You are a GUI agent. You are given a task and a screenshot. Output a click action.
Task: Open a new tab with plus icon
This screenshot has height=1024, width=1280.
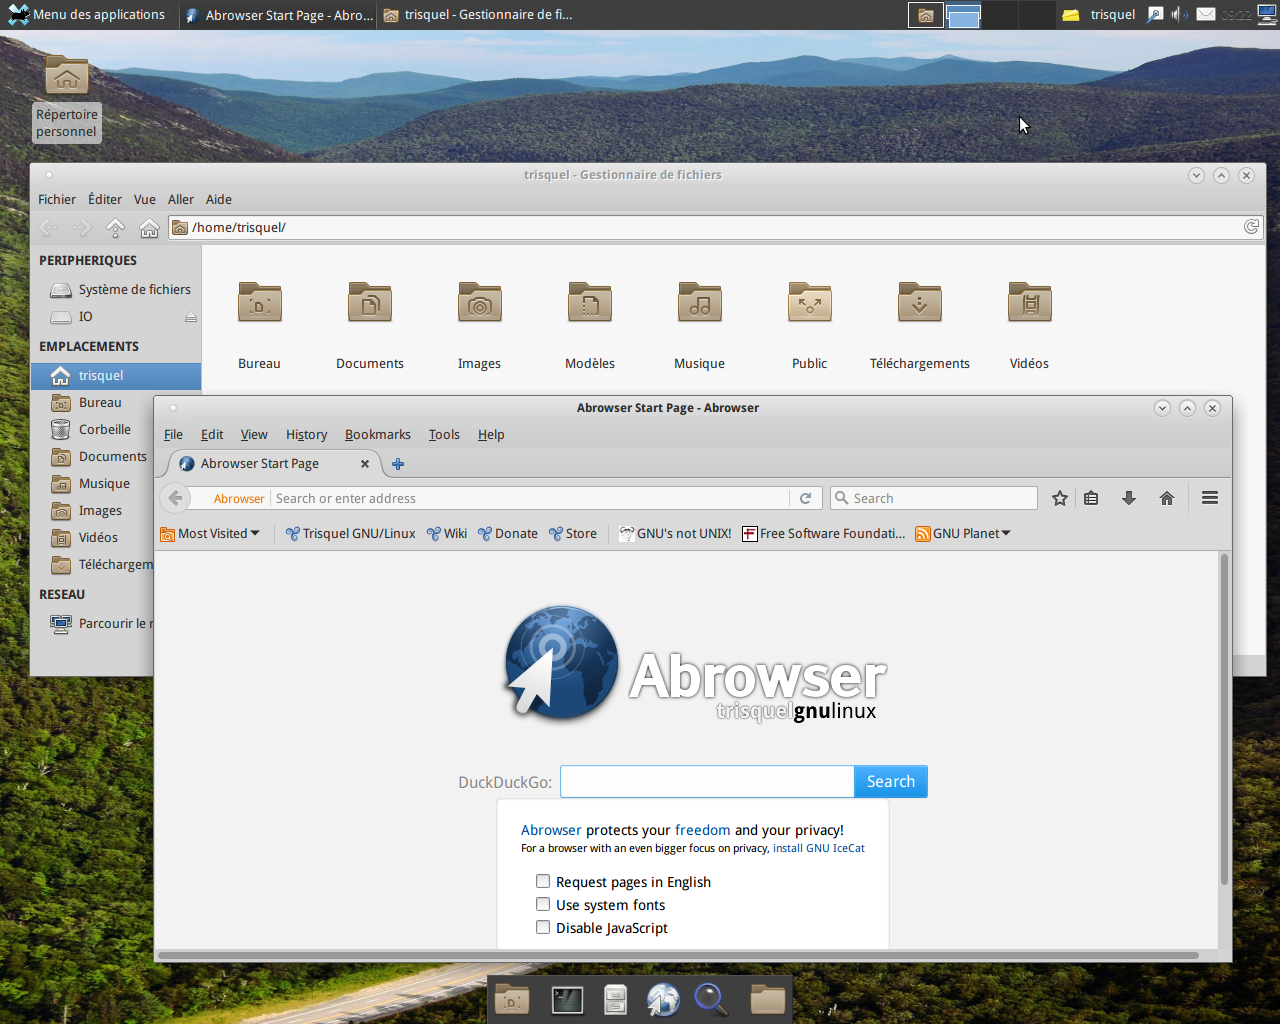398,464
